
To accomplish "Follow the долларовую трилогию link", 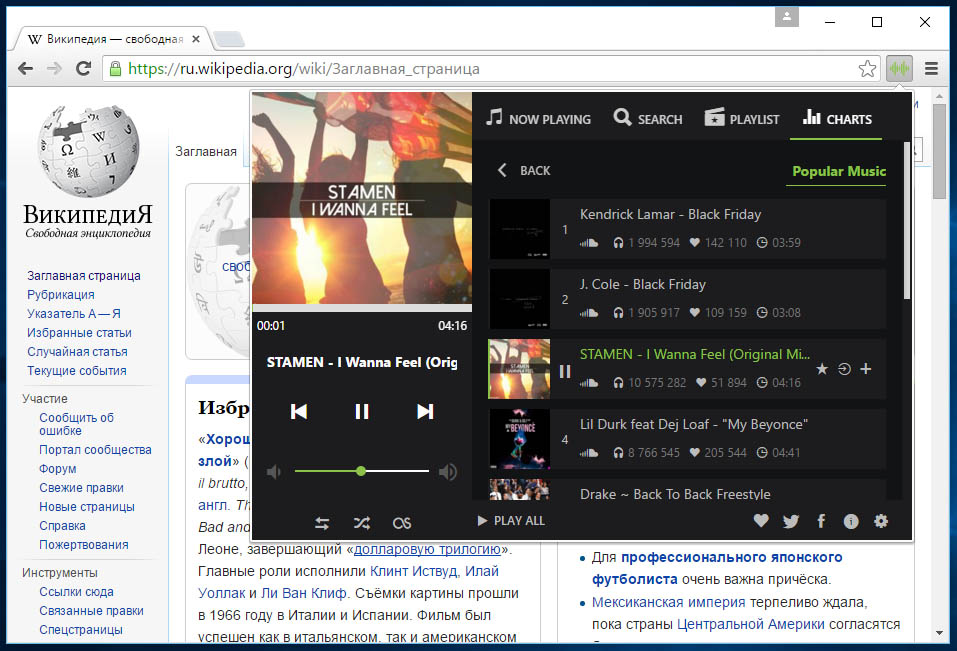I will tap(427, 549).
